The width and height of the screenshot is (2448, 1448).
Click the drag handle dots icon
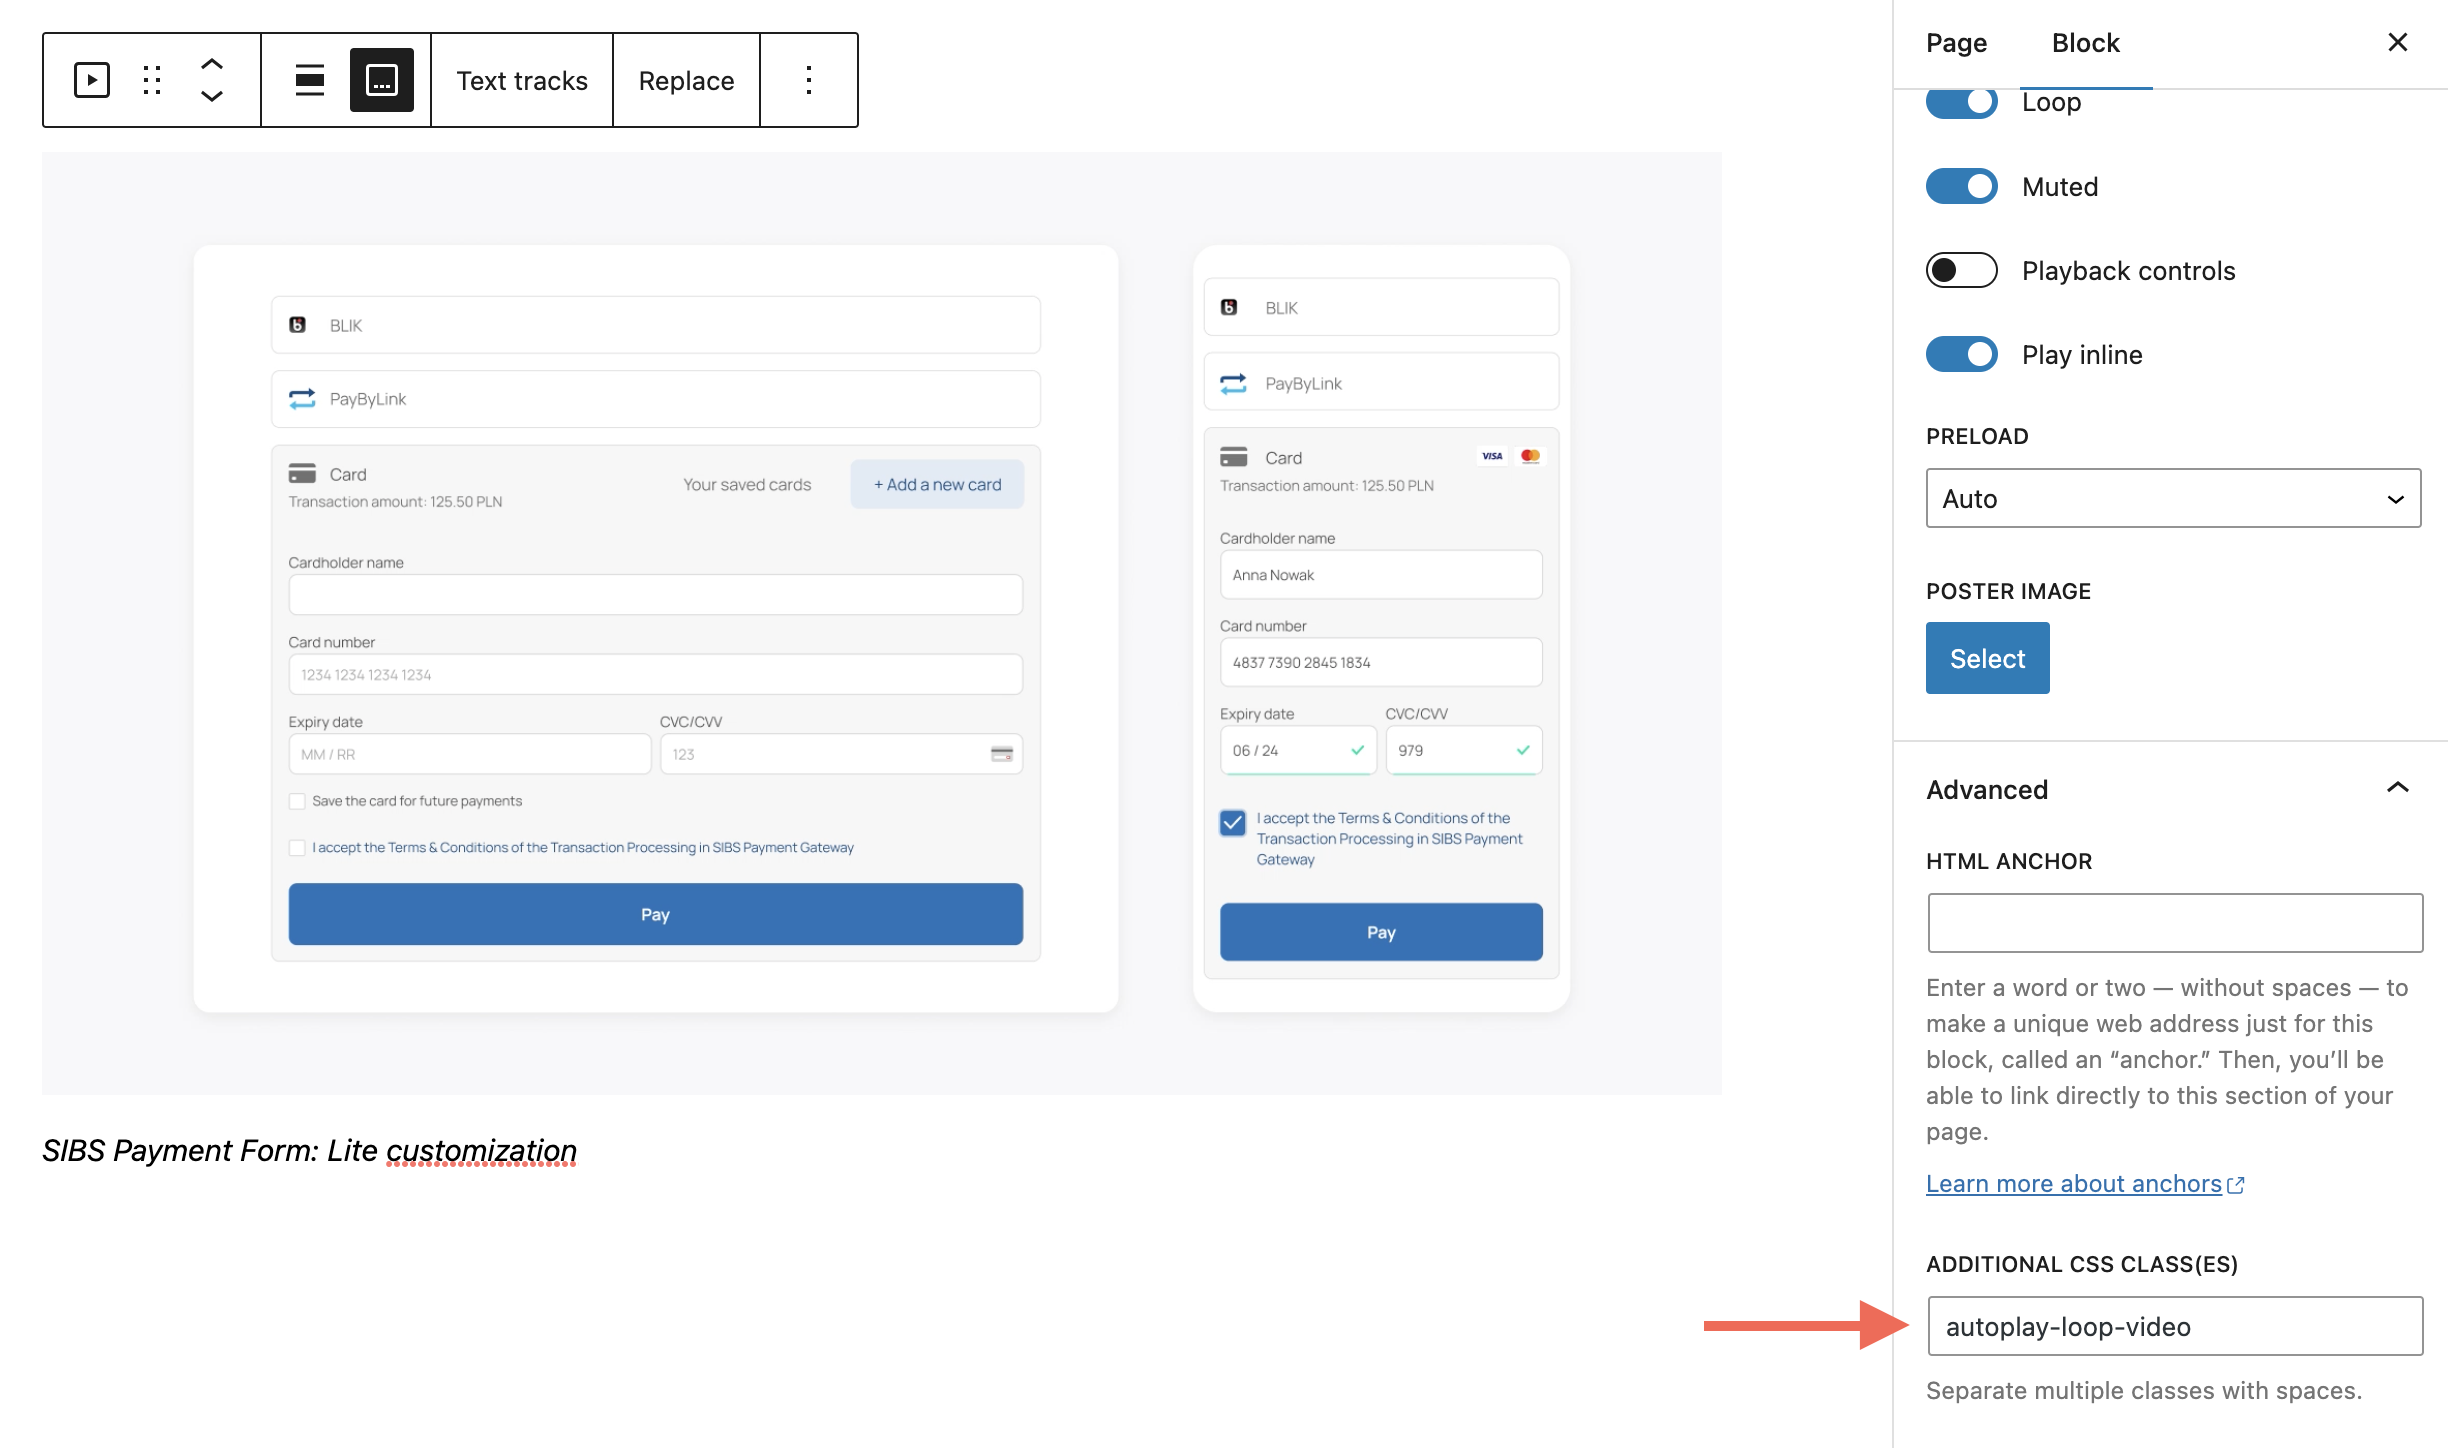pos(152,80)
